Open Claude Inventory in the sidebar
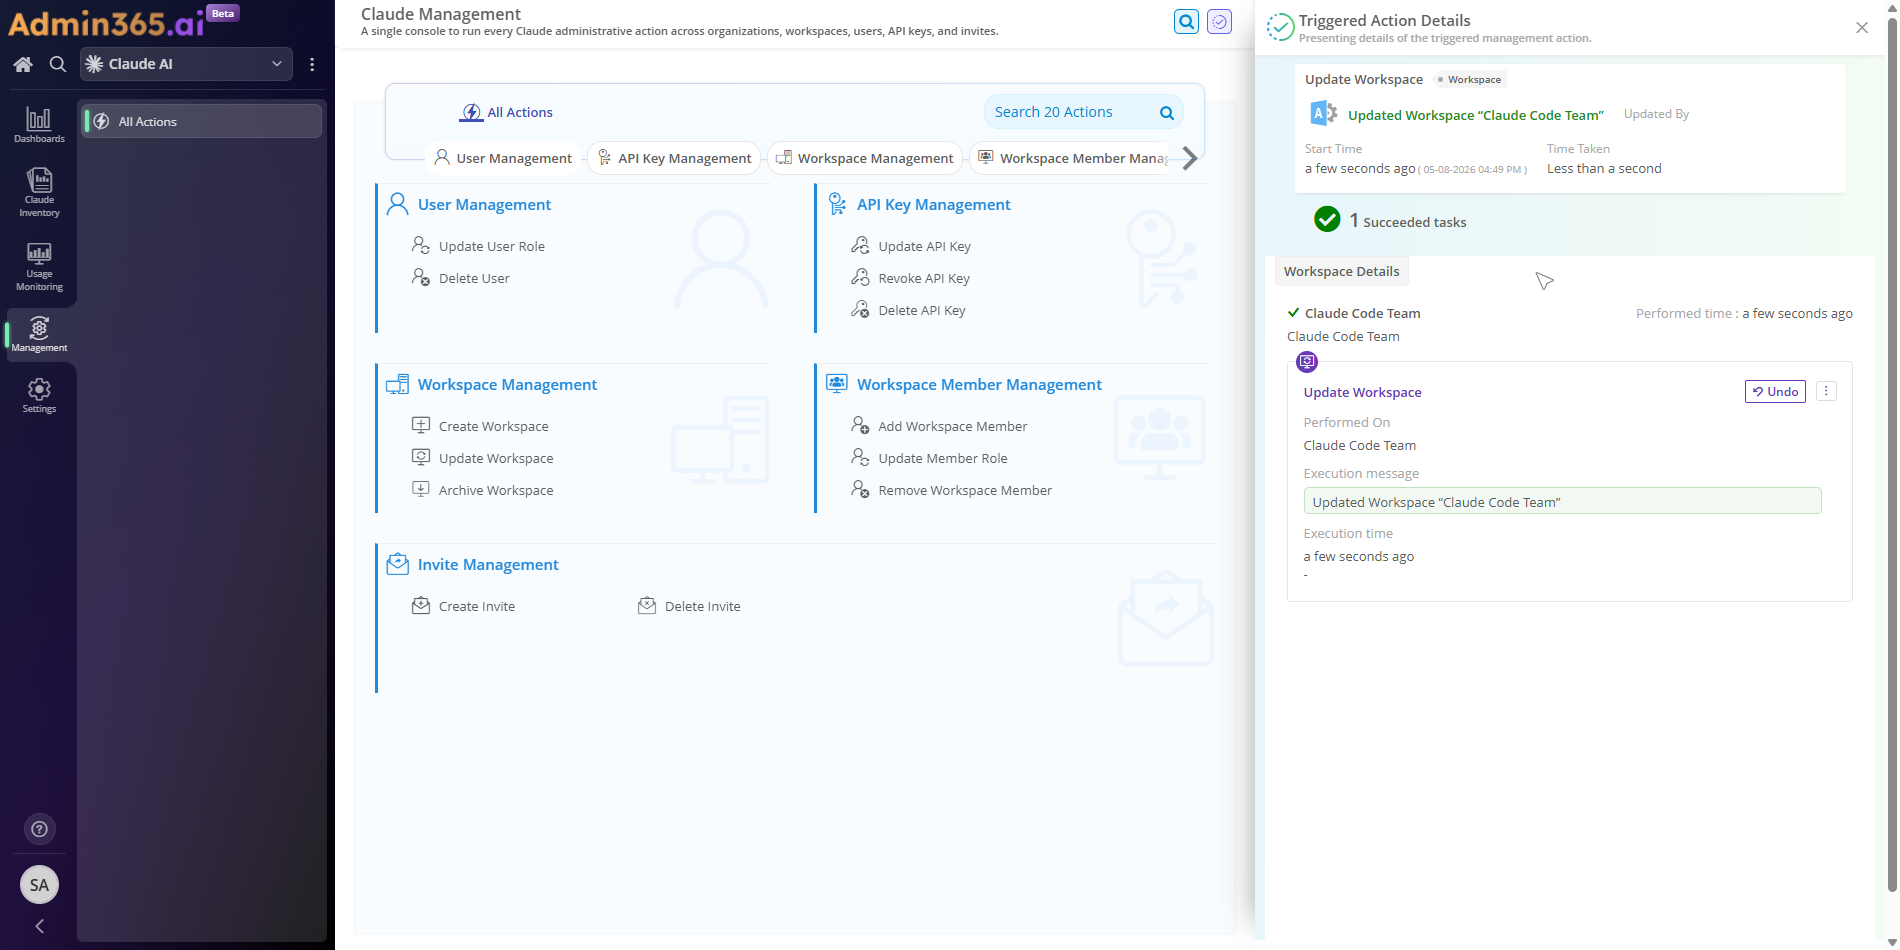1900x950 pixels. point(39,192)
